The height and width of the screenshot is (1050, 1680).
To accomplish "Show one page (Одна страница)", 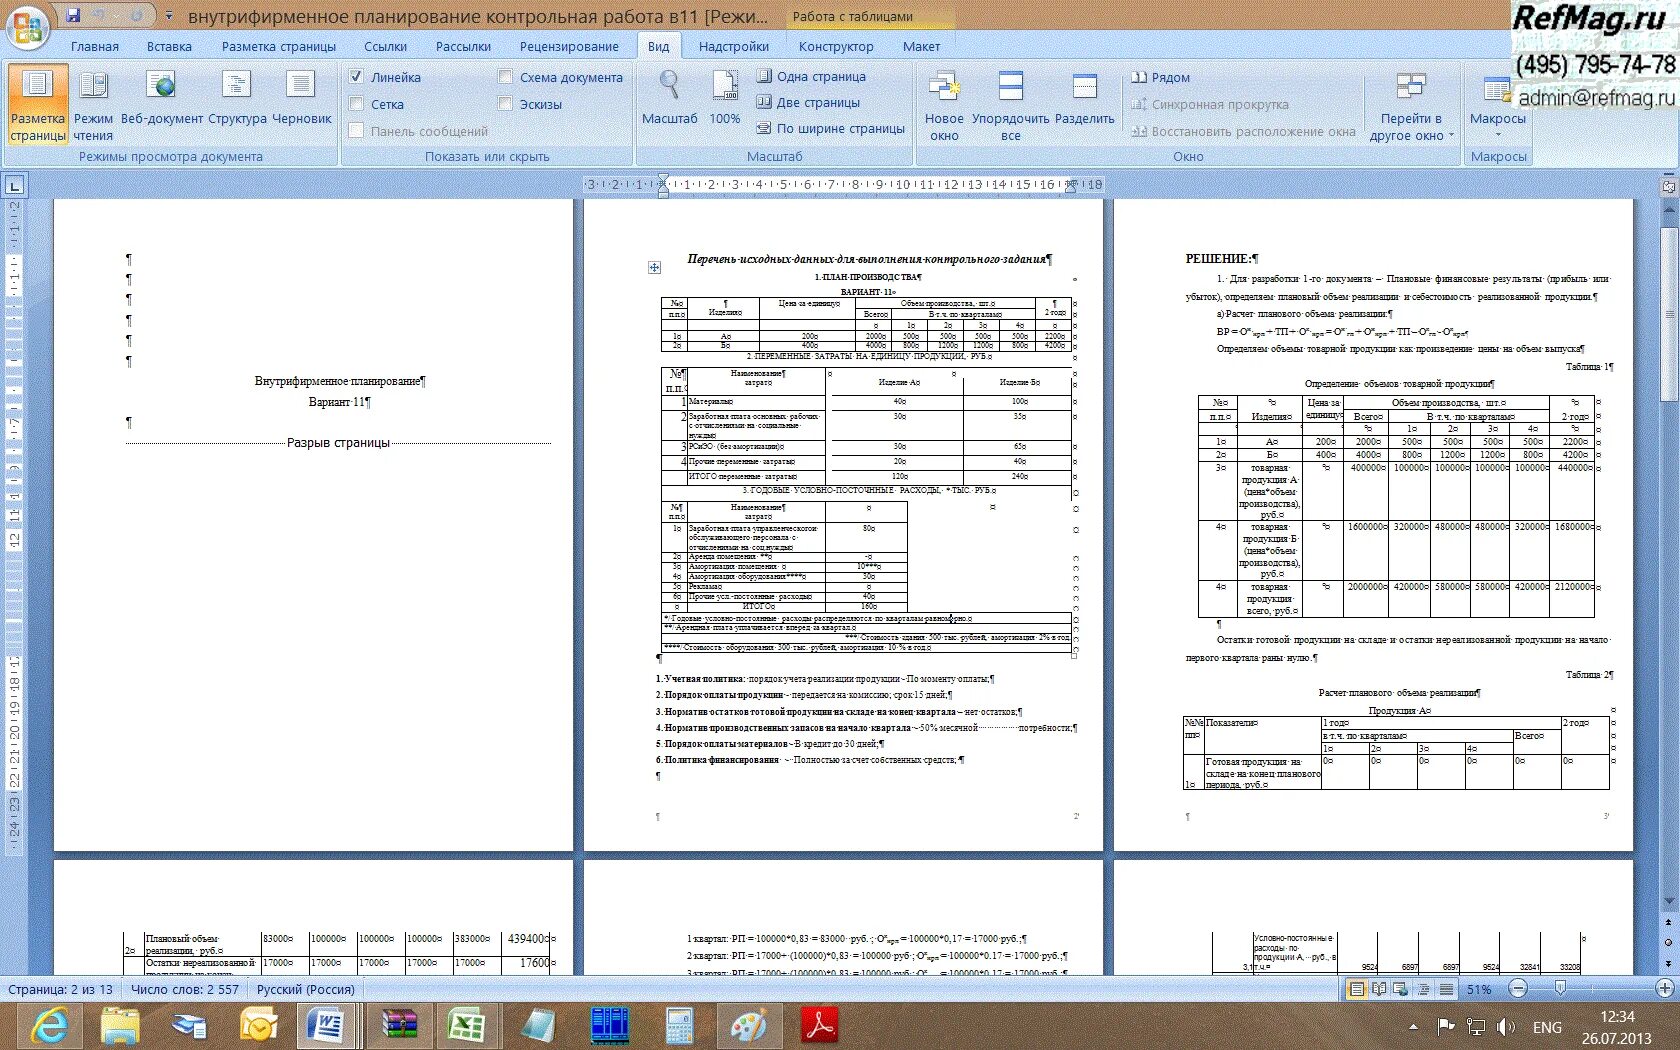I will (811, 76).
